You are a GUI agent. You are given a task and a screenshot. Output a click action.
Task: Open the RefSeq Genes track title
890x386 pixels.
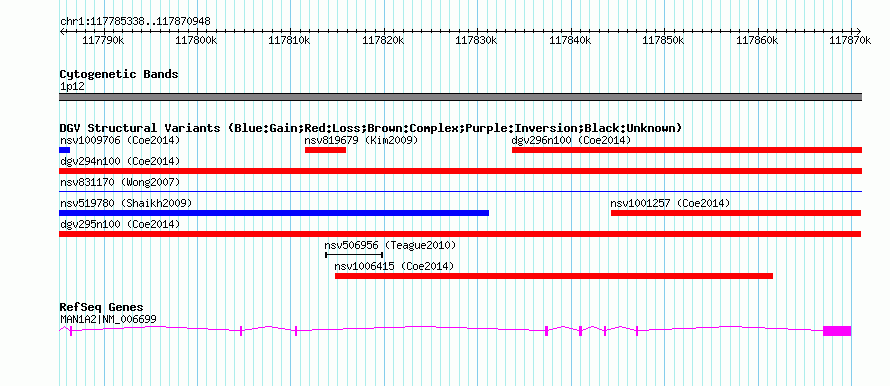pos(101,308)
